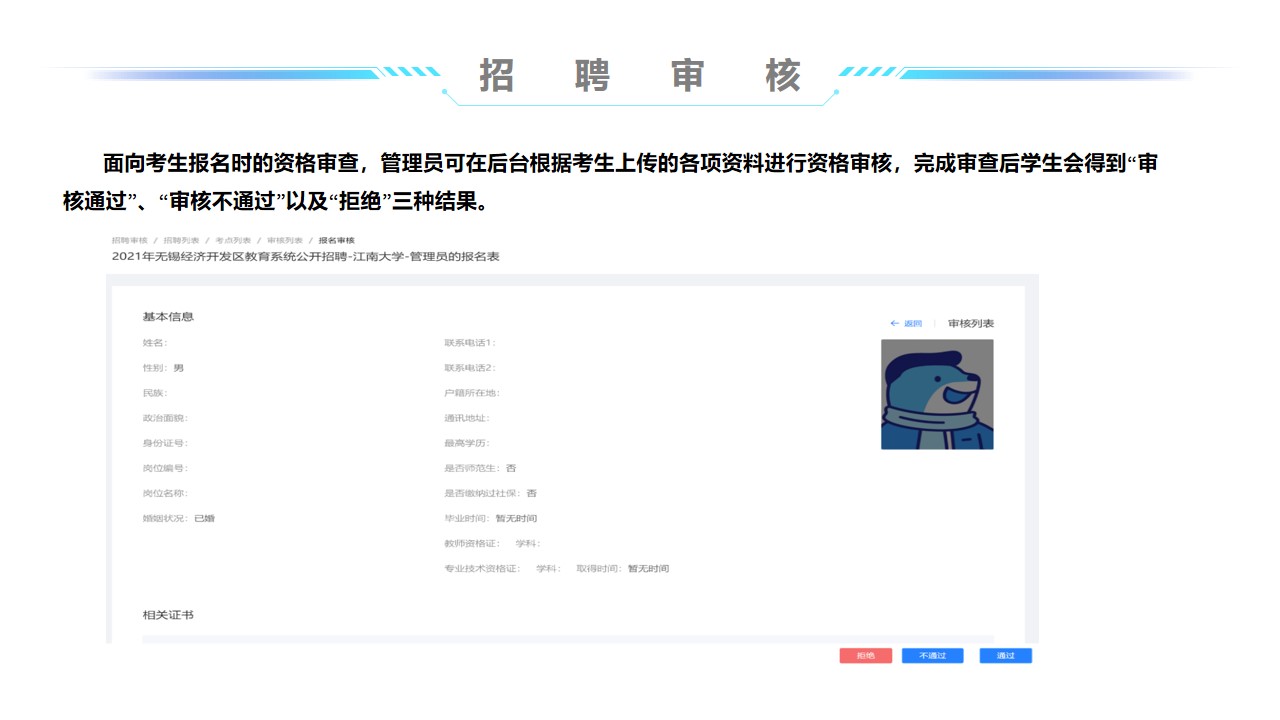
Task: Click the back arrow icon beside 返回
Action: pos(894,324)
